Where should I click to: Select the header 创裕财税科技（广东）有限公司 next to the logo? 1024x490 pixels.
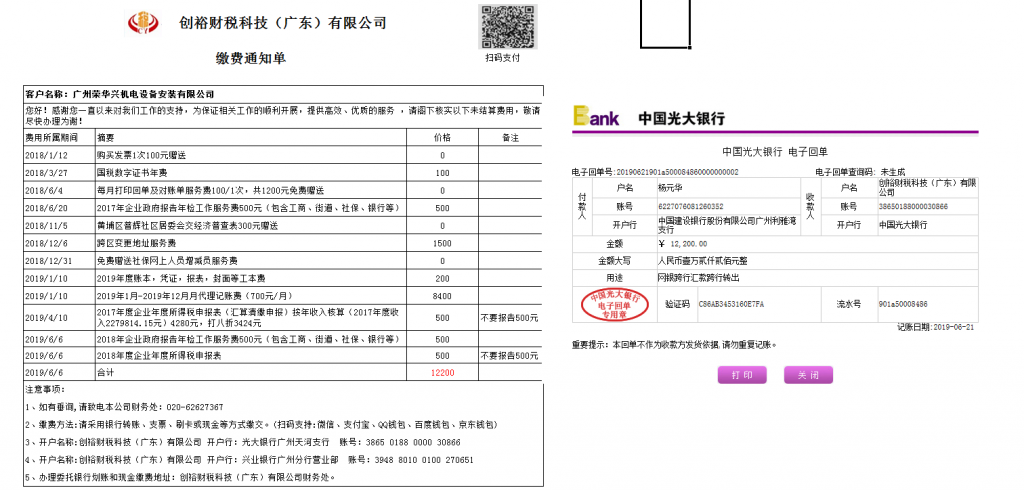(283, 24)
